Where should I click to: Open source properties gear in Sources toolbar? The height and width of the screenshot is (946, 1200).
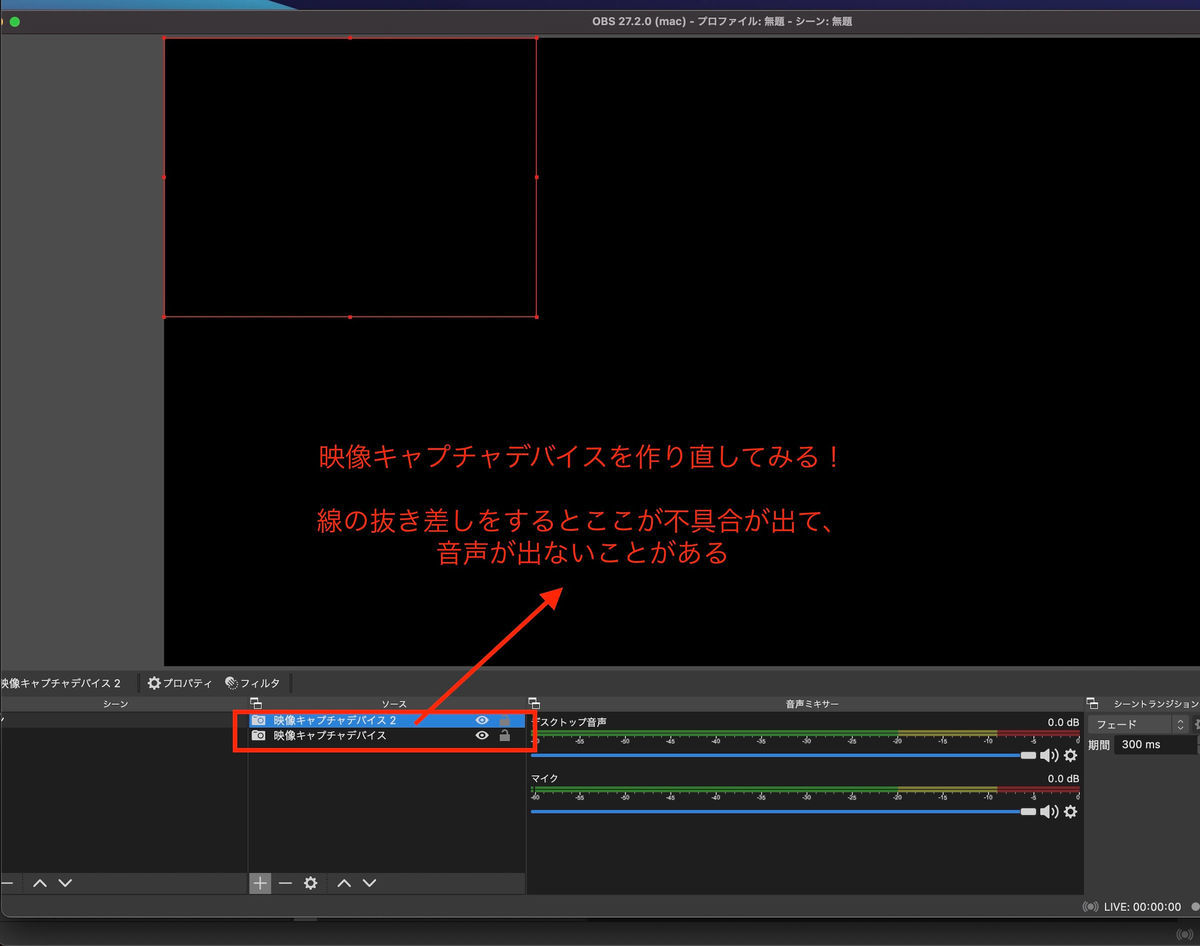click(311, 883)
